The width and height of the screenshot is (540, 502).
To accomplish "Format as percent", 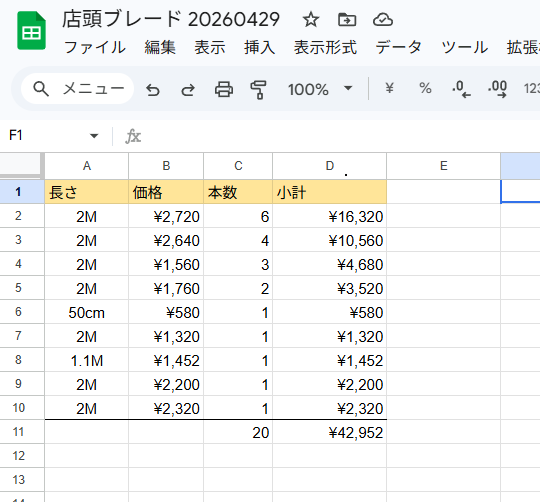I will pos(425,88).
